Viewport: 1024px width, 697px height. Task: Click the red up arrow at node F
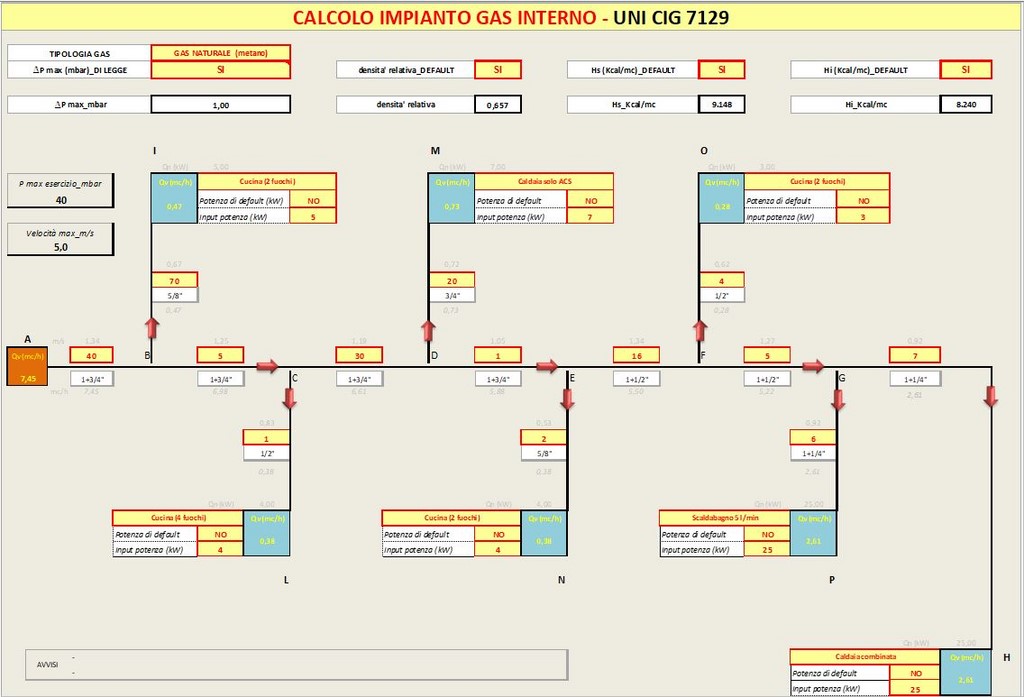[x=699, y=329]
